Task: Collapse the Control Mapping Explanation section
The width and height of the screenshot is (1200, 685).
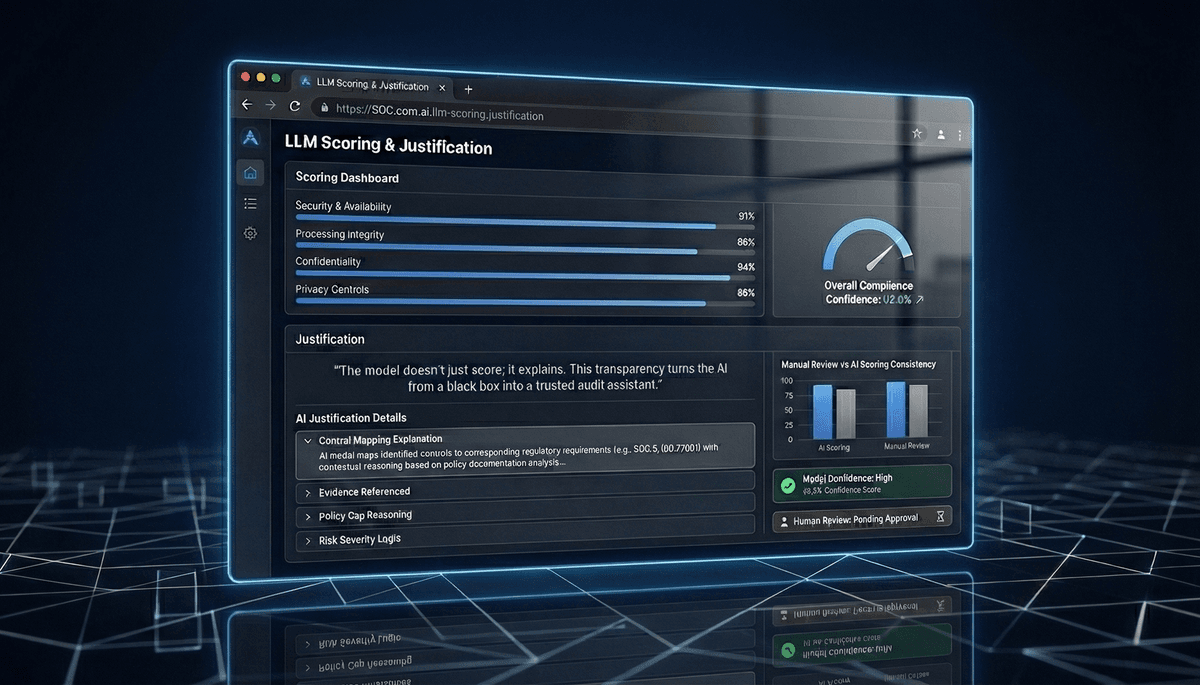Action: pos(307,440)
